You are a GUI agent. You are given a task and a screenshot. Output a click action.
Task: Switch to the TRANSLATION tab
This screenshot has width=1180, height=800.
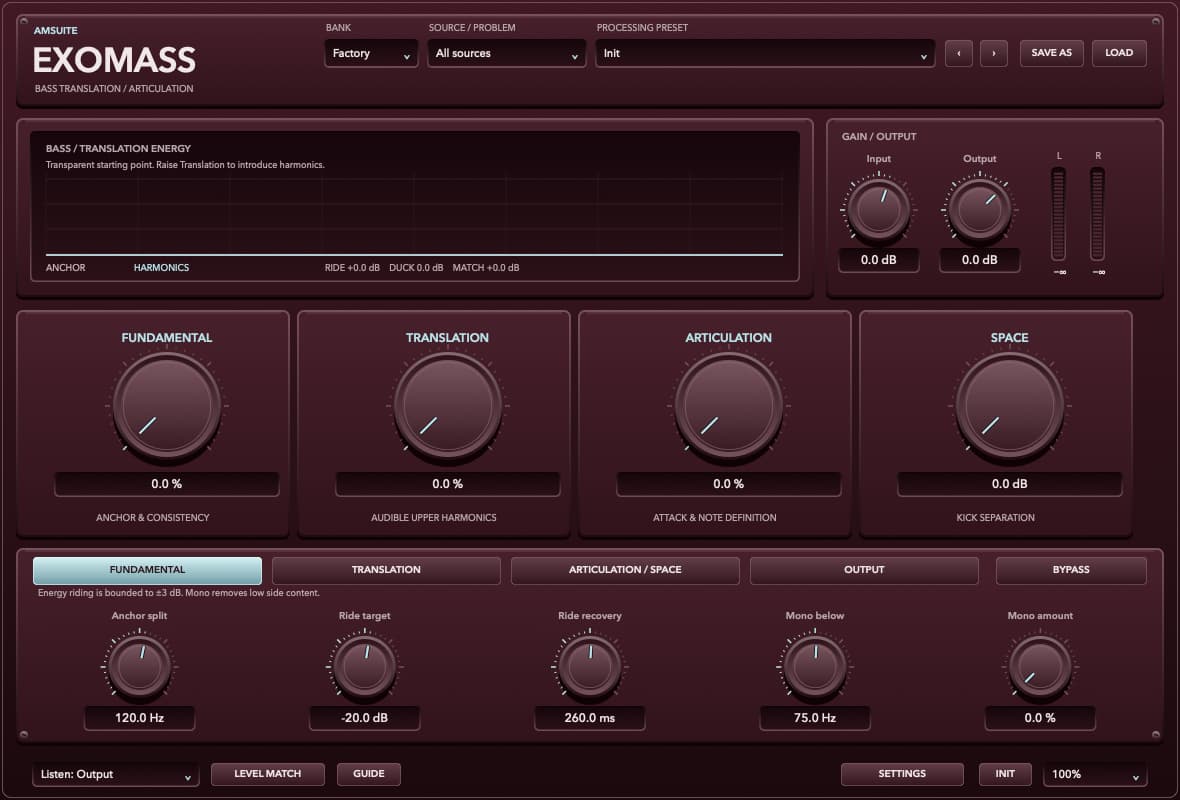pyautogui.click(x=386, y=570)
